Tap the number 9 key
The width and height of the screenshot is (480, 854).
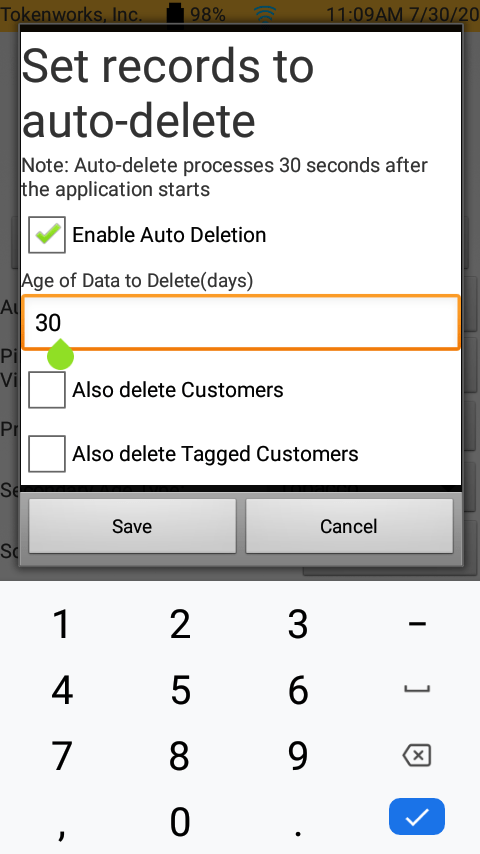click(x=298, y=756)
